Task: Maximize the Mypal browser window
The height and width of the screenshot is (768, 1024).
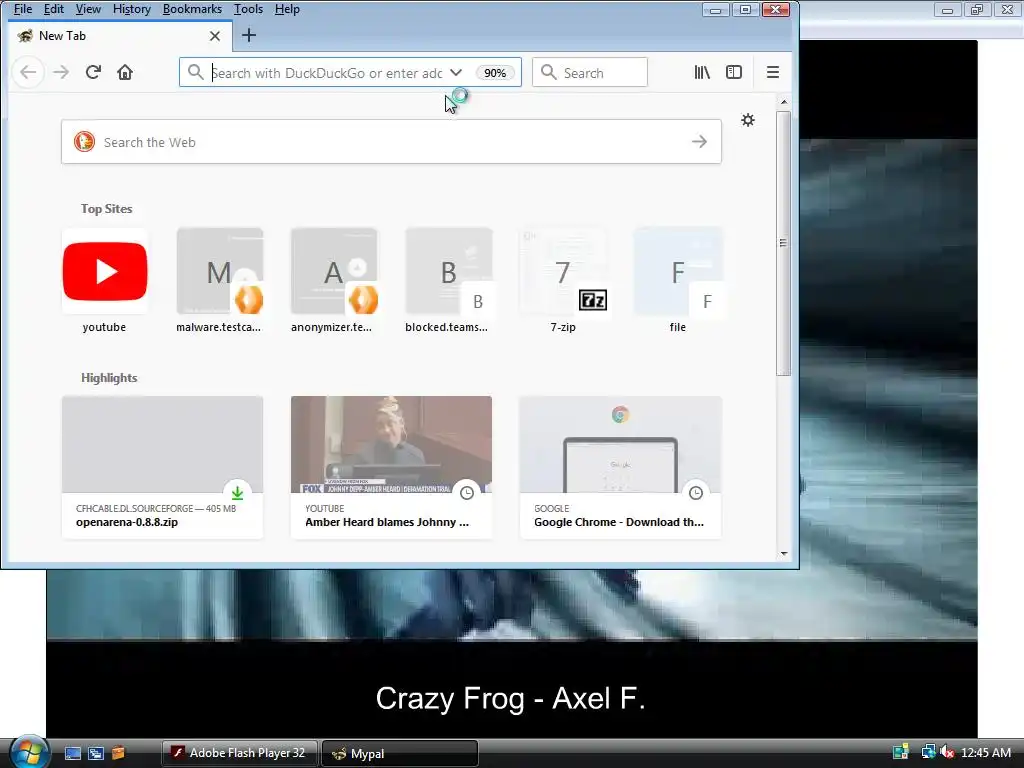Action: (744, 10)
